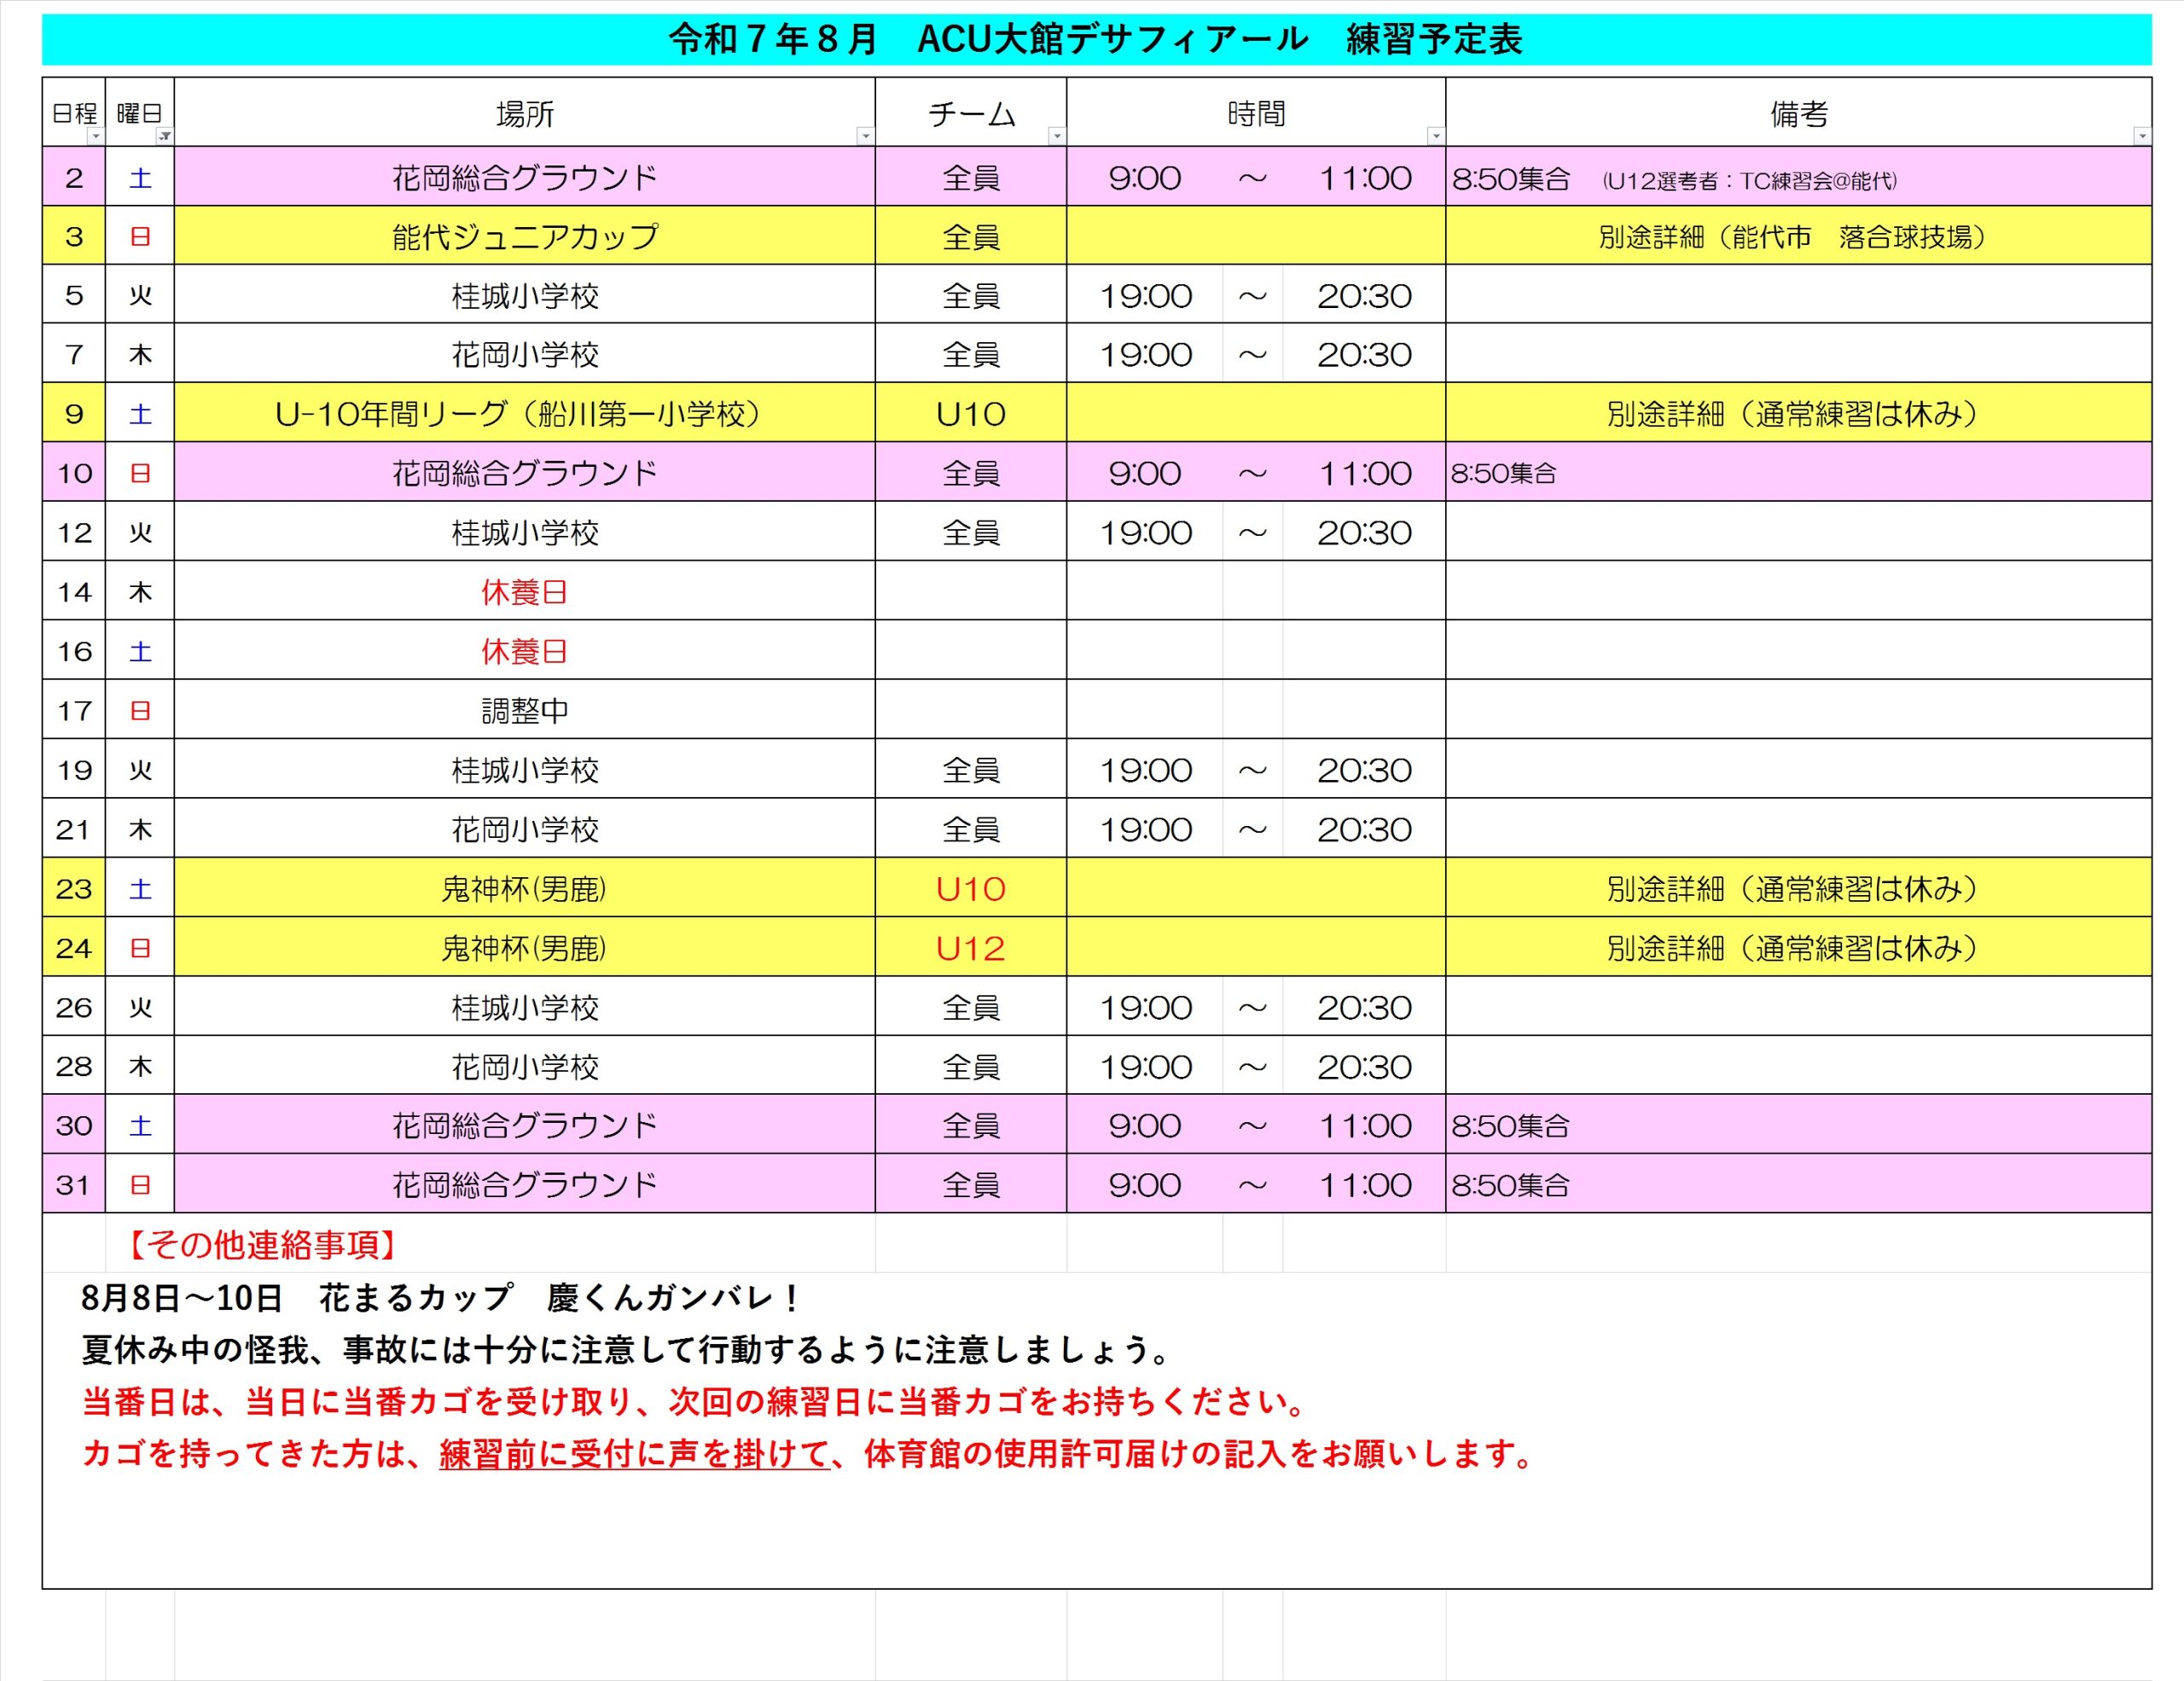Click the red U10 team cell
The image size is (2184, 1681).
coord(971,888)
